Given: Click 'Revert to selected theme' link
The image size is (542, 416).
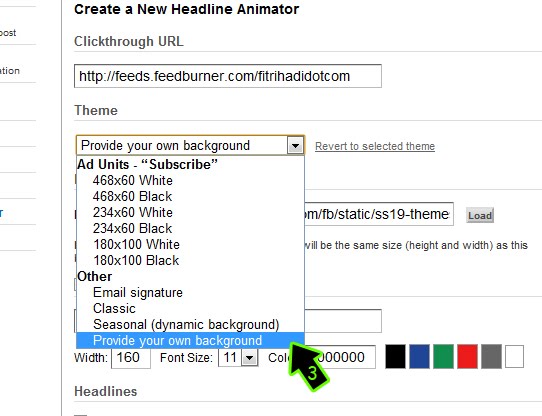Looking at the screenshot, I should tap(375, 146).
